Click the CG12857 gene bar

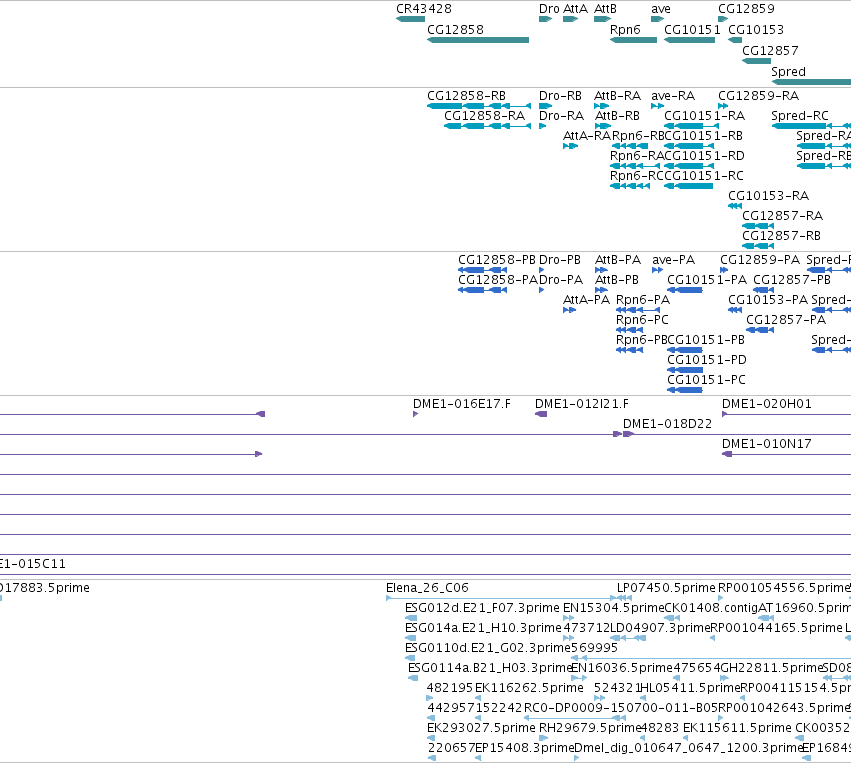tap(757, 61)
